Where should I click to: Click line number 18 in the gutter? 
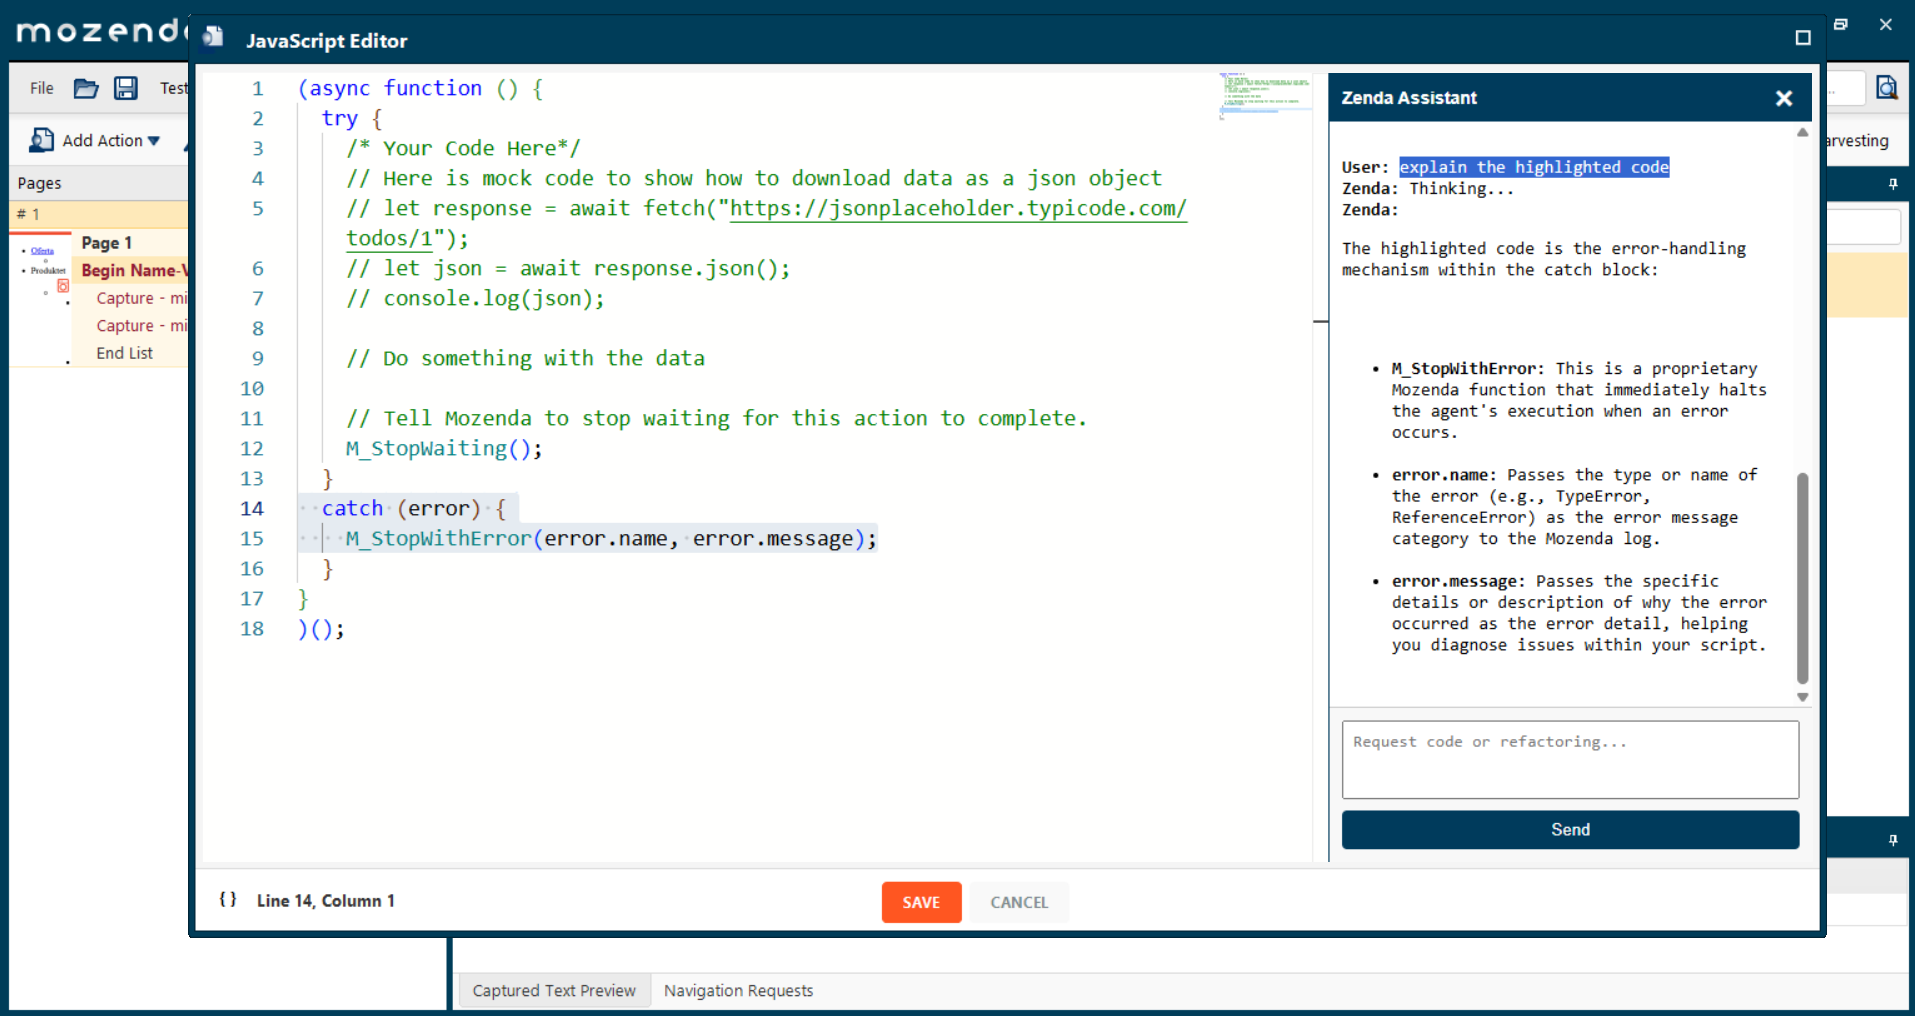click(x=252, y=628)
